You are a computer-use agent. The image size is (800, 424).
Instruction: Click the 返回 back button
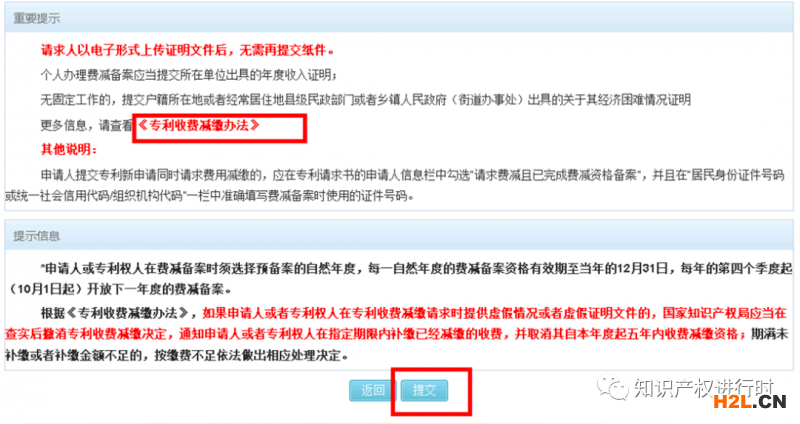[x=372, y=390]
